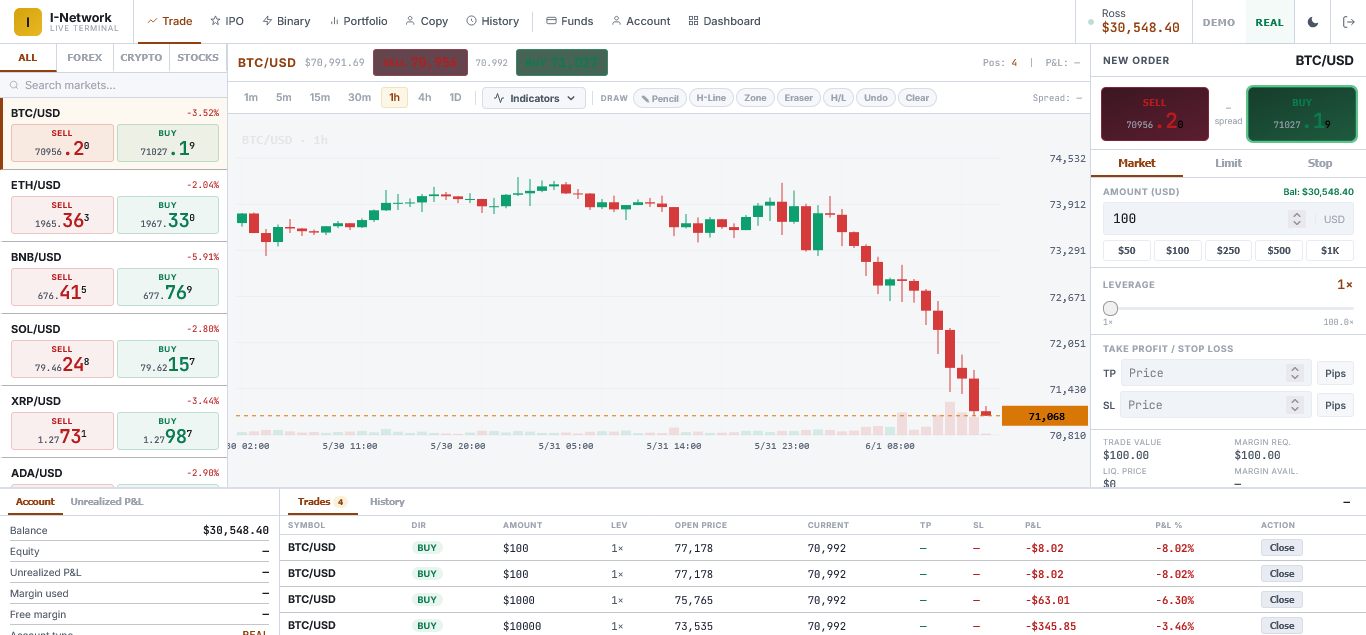The width and height of the screenshot is (1366, 635).
Task: Select the Pencil draw tool
Action: click(x=660, y=98)
